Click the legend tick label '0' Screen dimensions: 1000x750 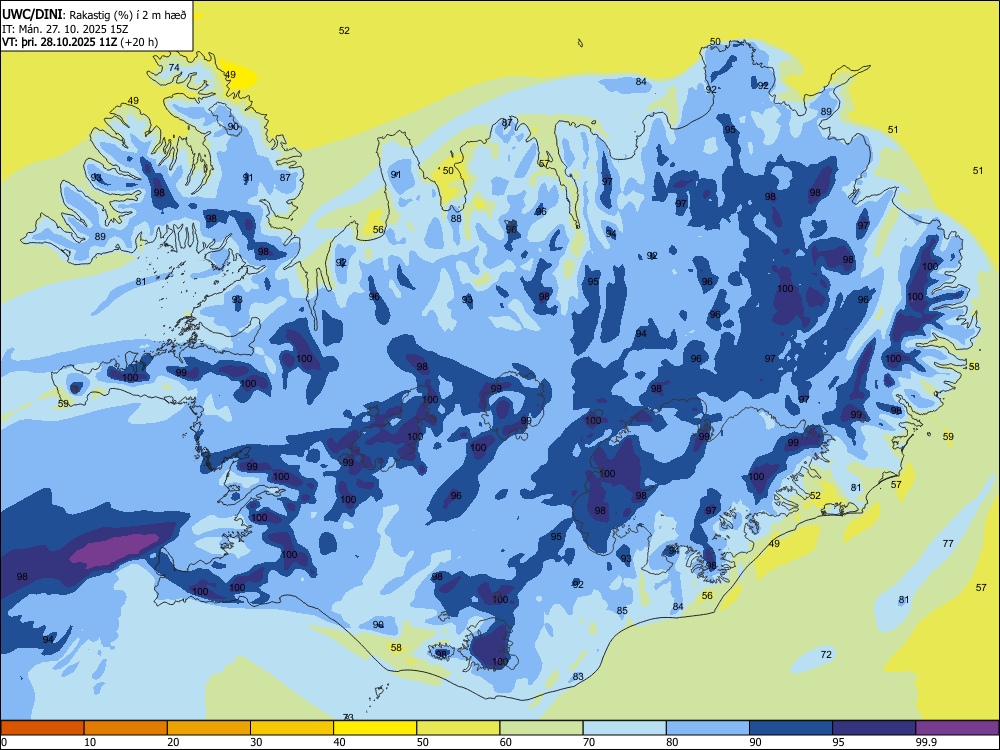tap(4, 742)
